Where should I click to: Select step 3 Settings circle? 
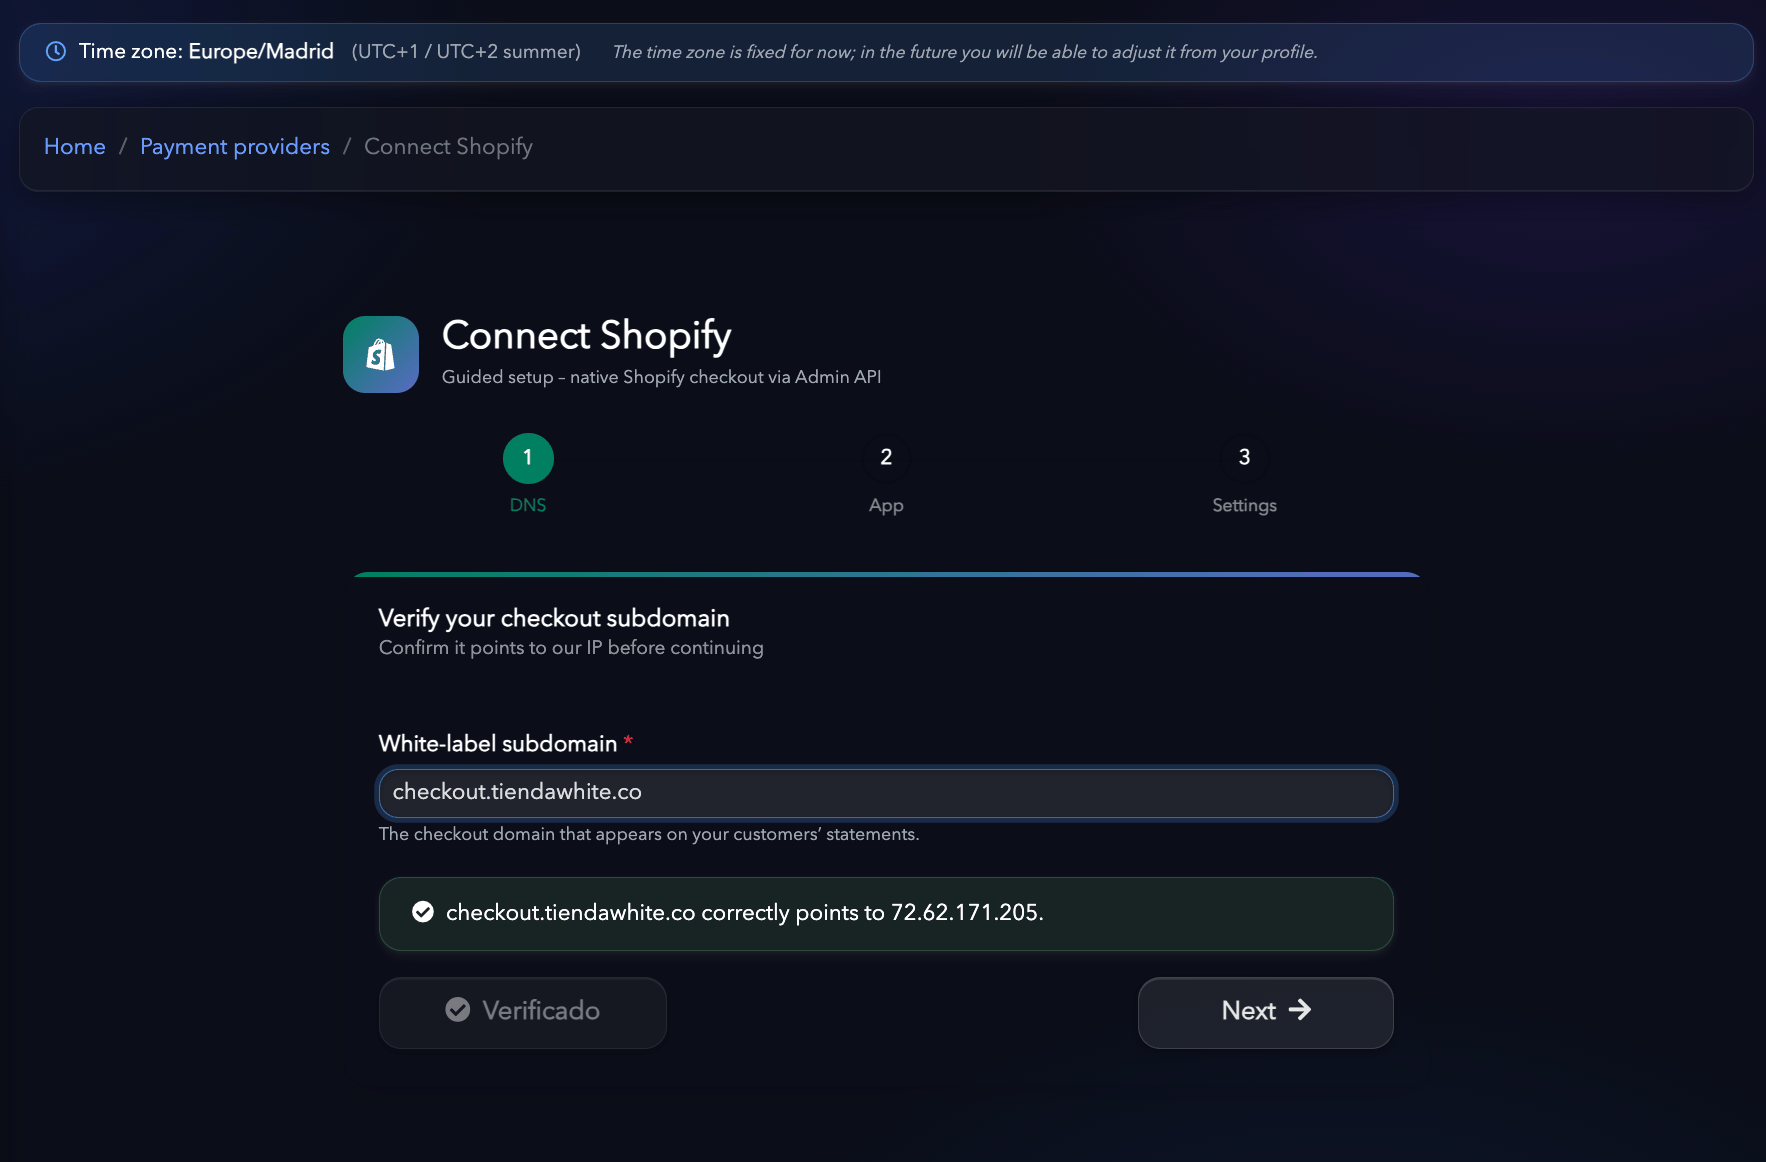pos(1244,458)
